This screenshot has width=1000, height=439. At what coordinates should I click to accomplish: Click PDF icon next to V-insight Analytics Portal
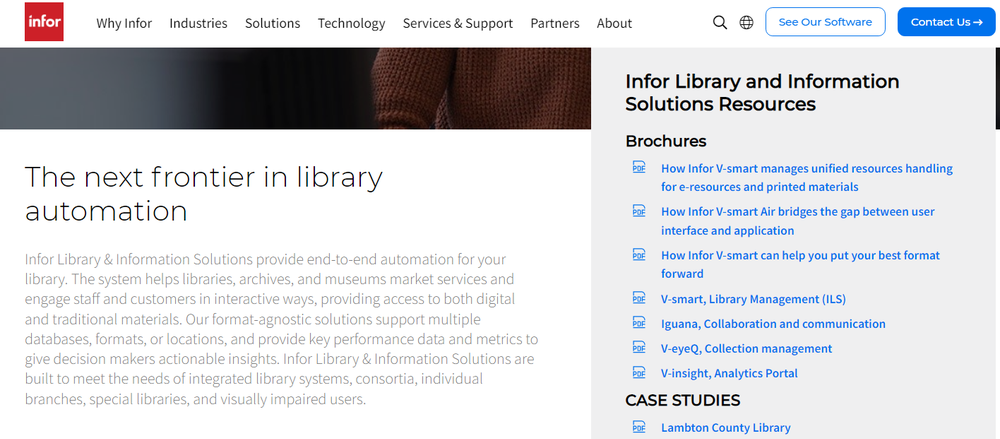point(638,373)
